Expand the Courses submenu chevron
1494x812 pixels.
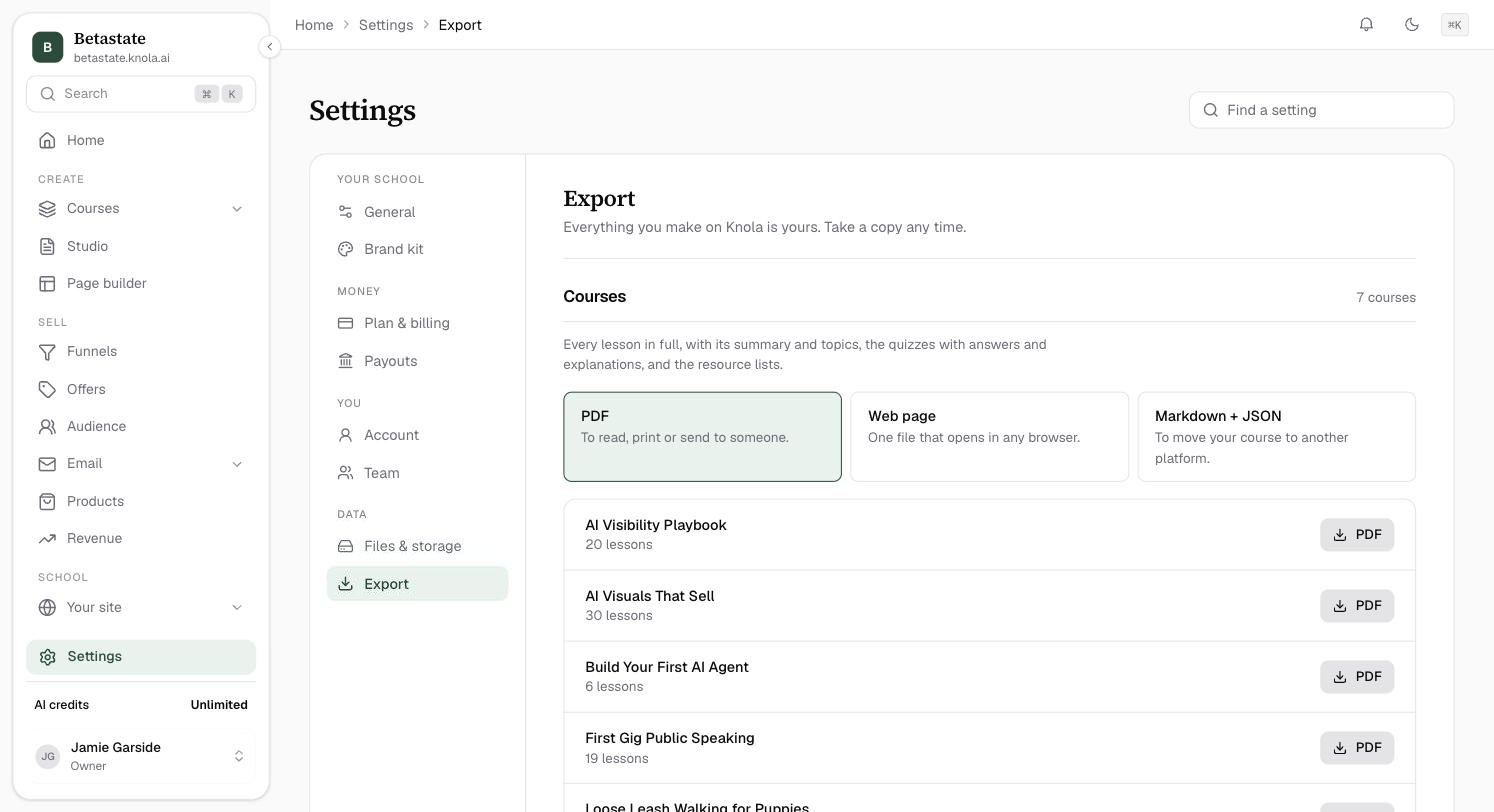237,208
